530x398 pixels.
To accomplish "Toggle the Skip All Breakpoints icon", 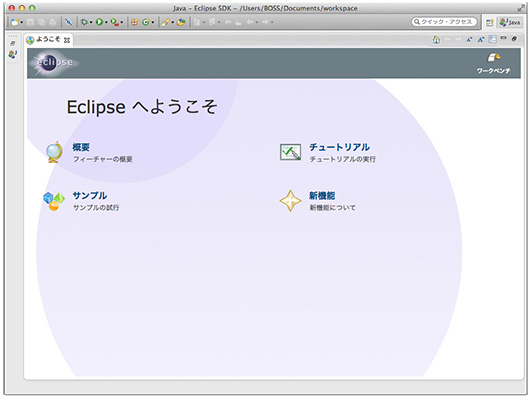I will pyautogui.click(x=69, y=22).
